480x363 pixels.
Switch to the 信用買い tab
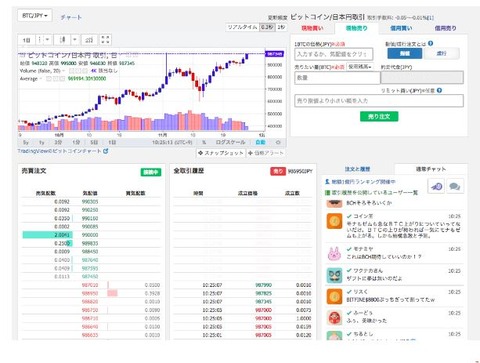click(401, 28)
